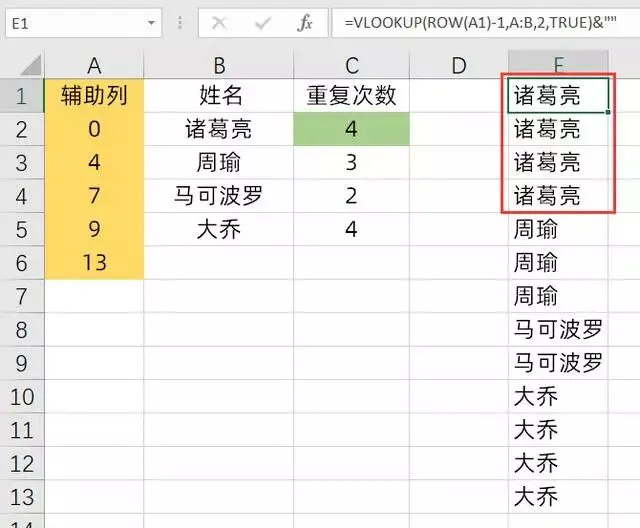Open the Insert Function fx icon

(304, 23)
